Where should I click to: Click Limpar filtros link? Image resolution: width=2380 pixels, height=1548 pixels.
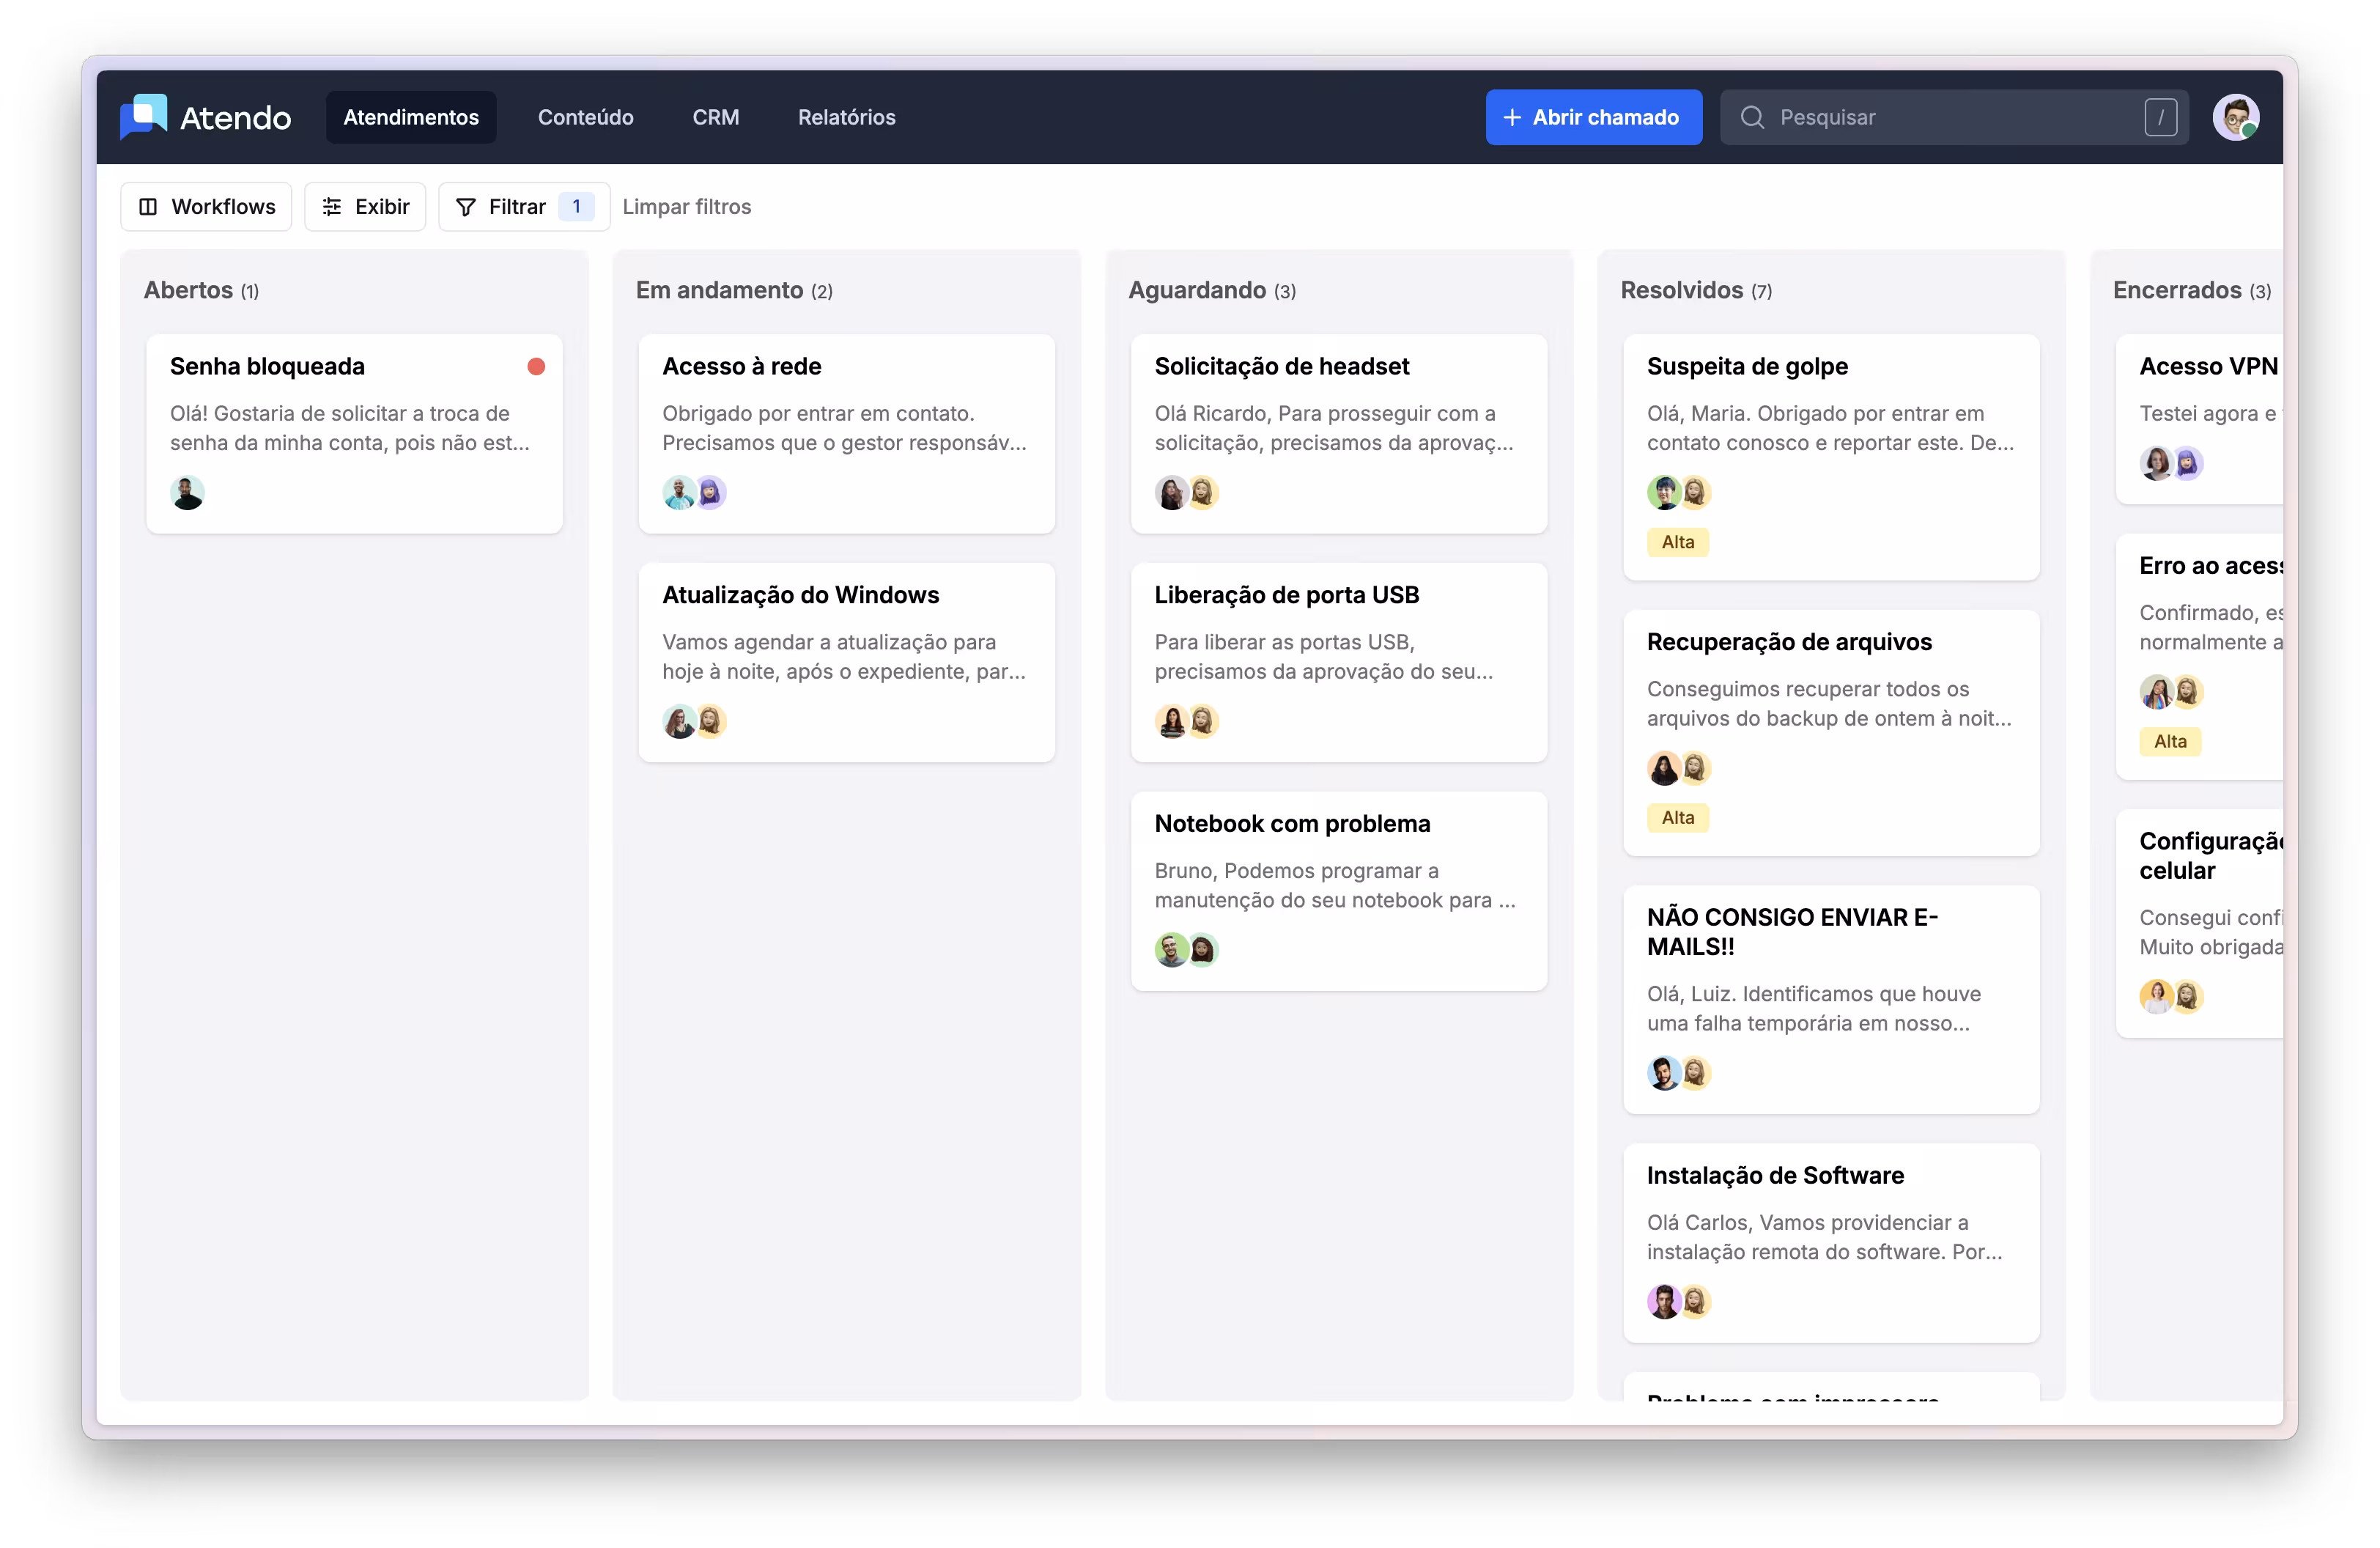point(686,207)
